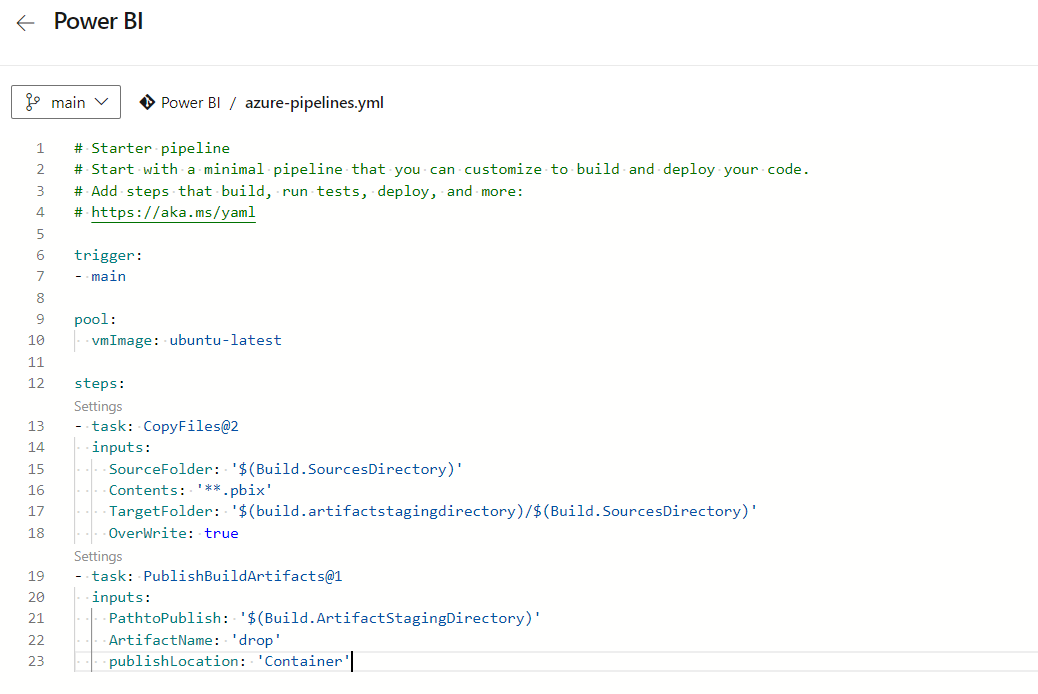Click the branch icon in the branch selector
Image resolution: width=1038 pixels, height=694 pixels.
[33, 101]
